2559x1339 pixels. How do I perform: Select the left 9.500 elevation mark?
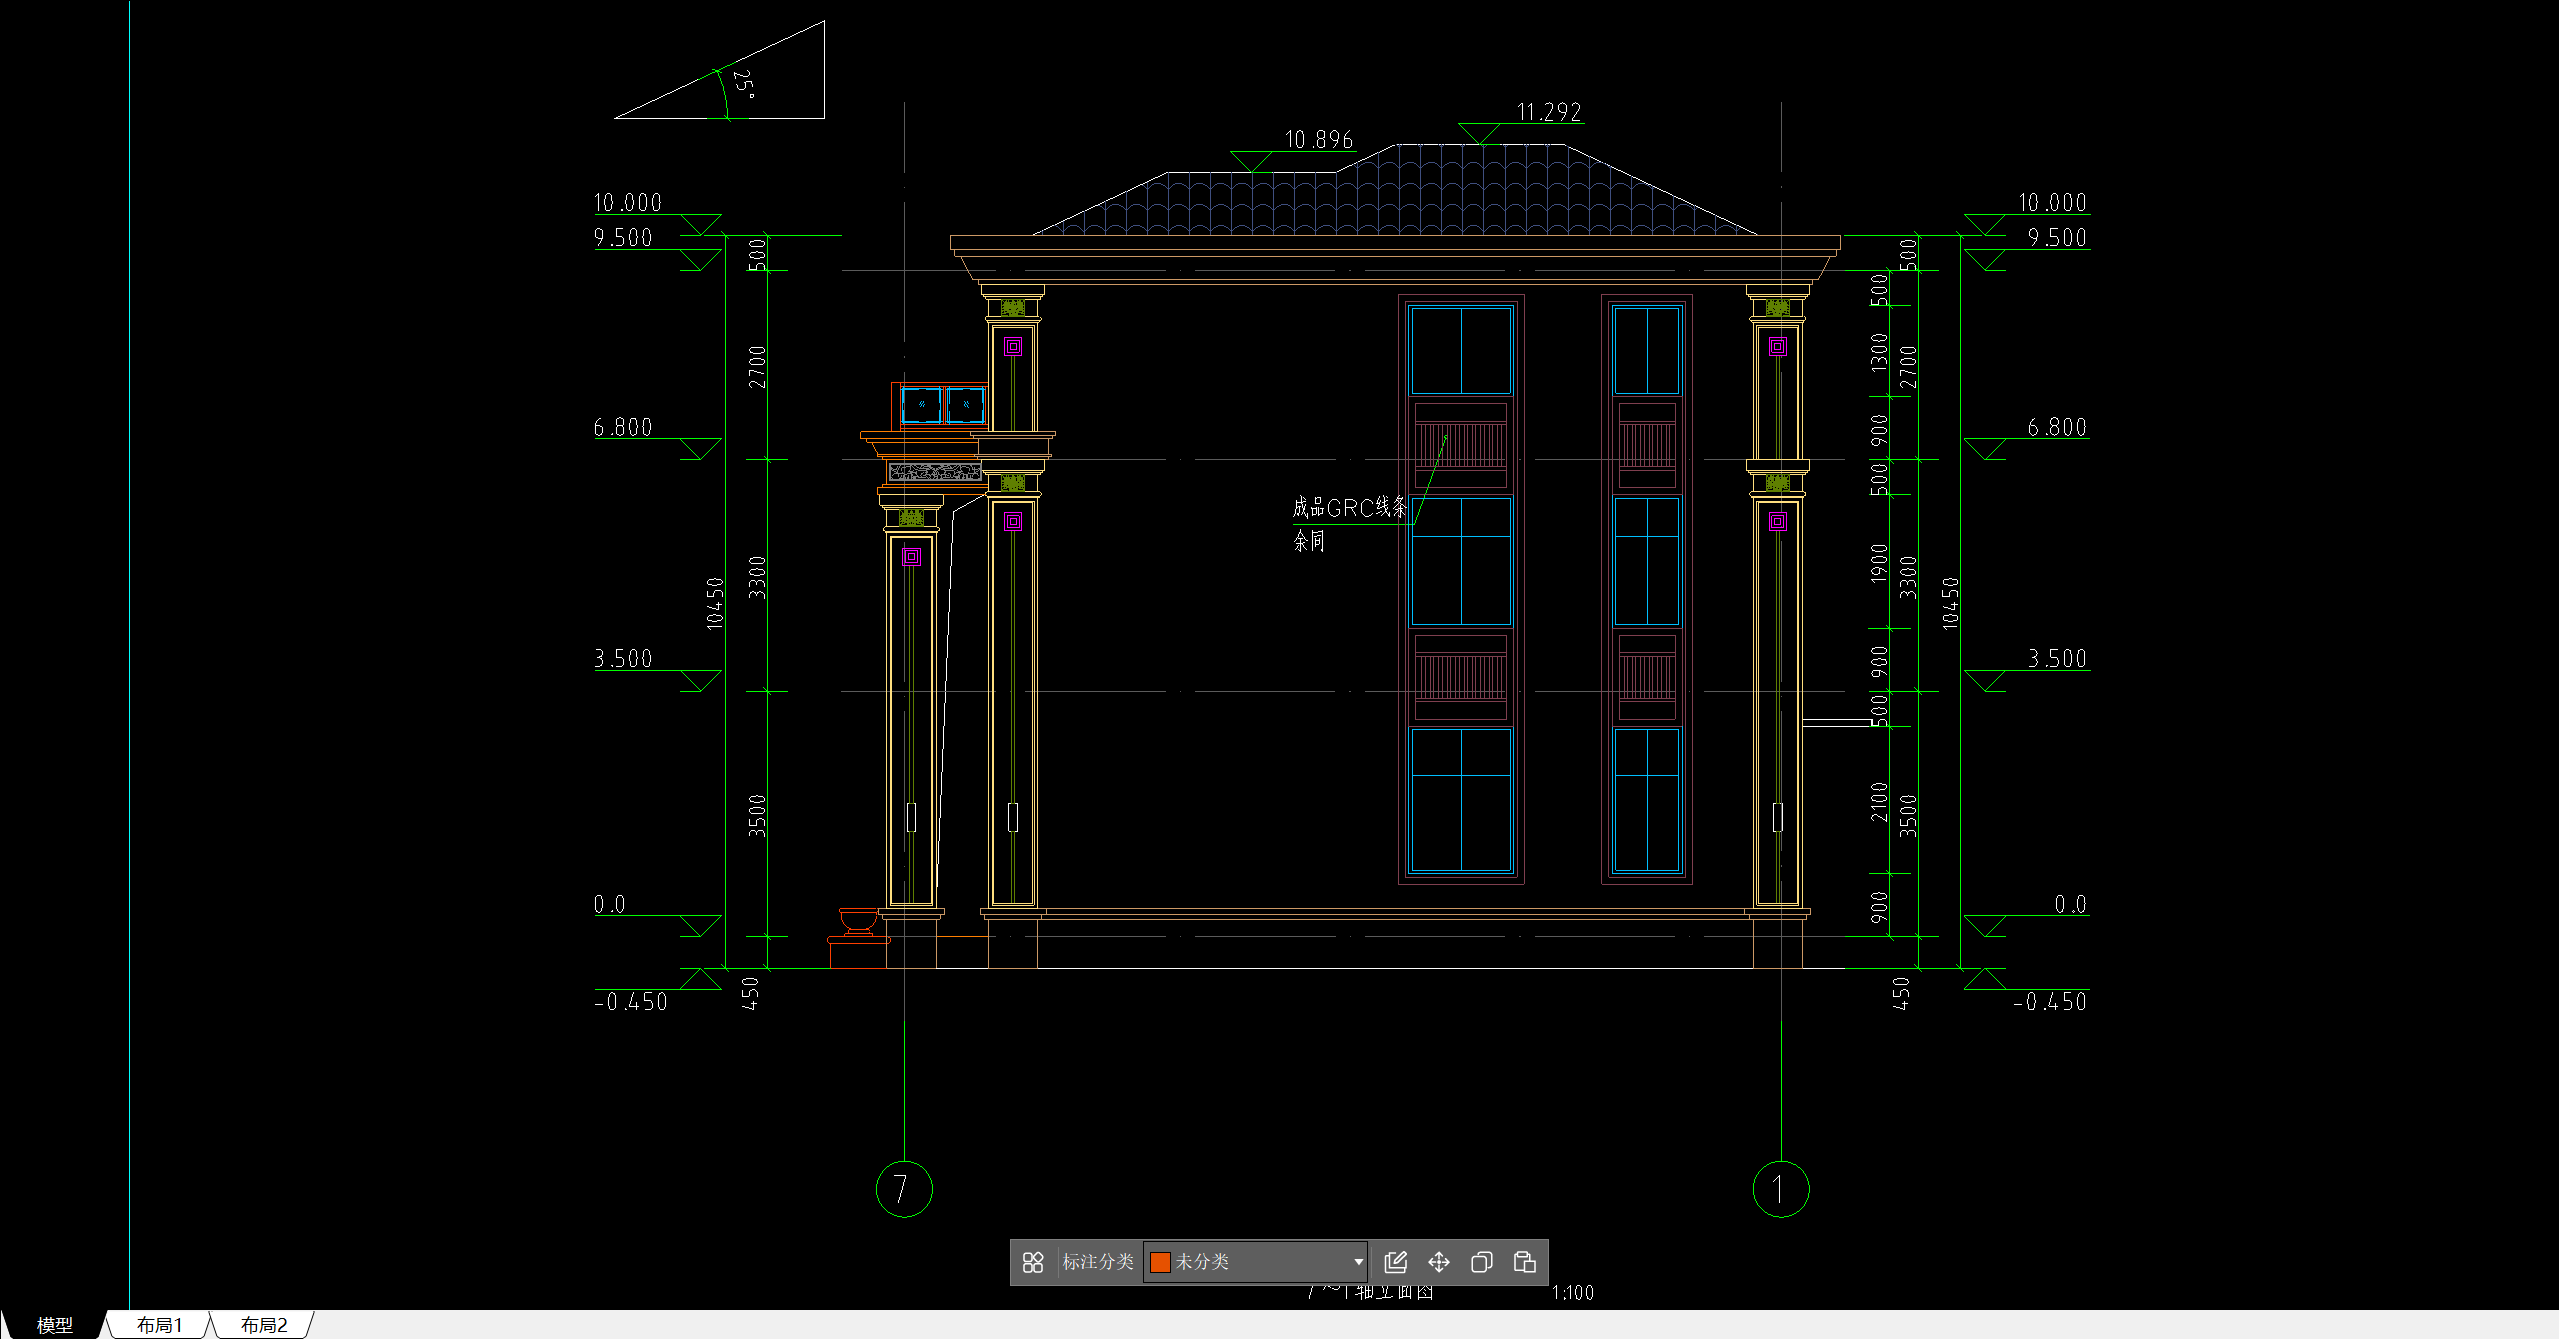tap(623, 238)
